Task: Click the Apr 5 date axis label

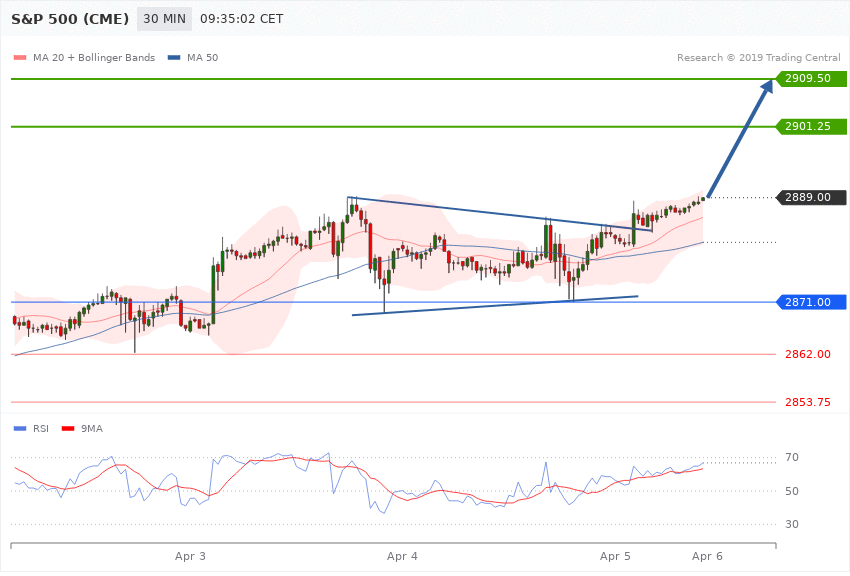Action: pyautogui.click(x=615, y=556)
